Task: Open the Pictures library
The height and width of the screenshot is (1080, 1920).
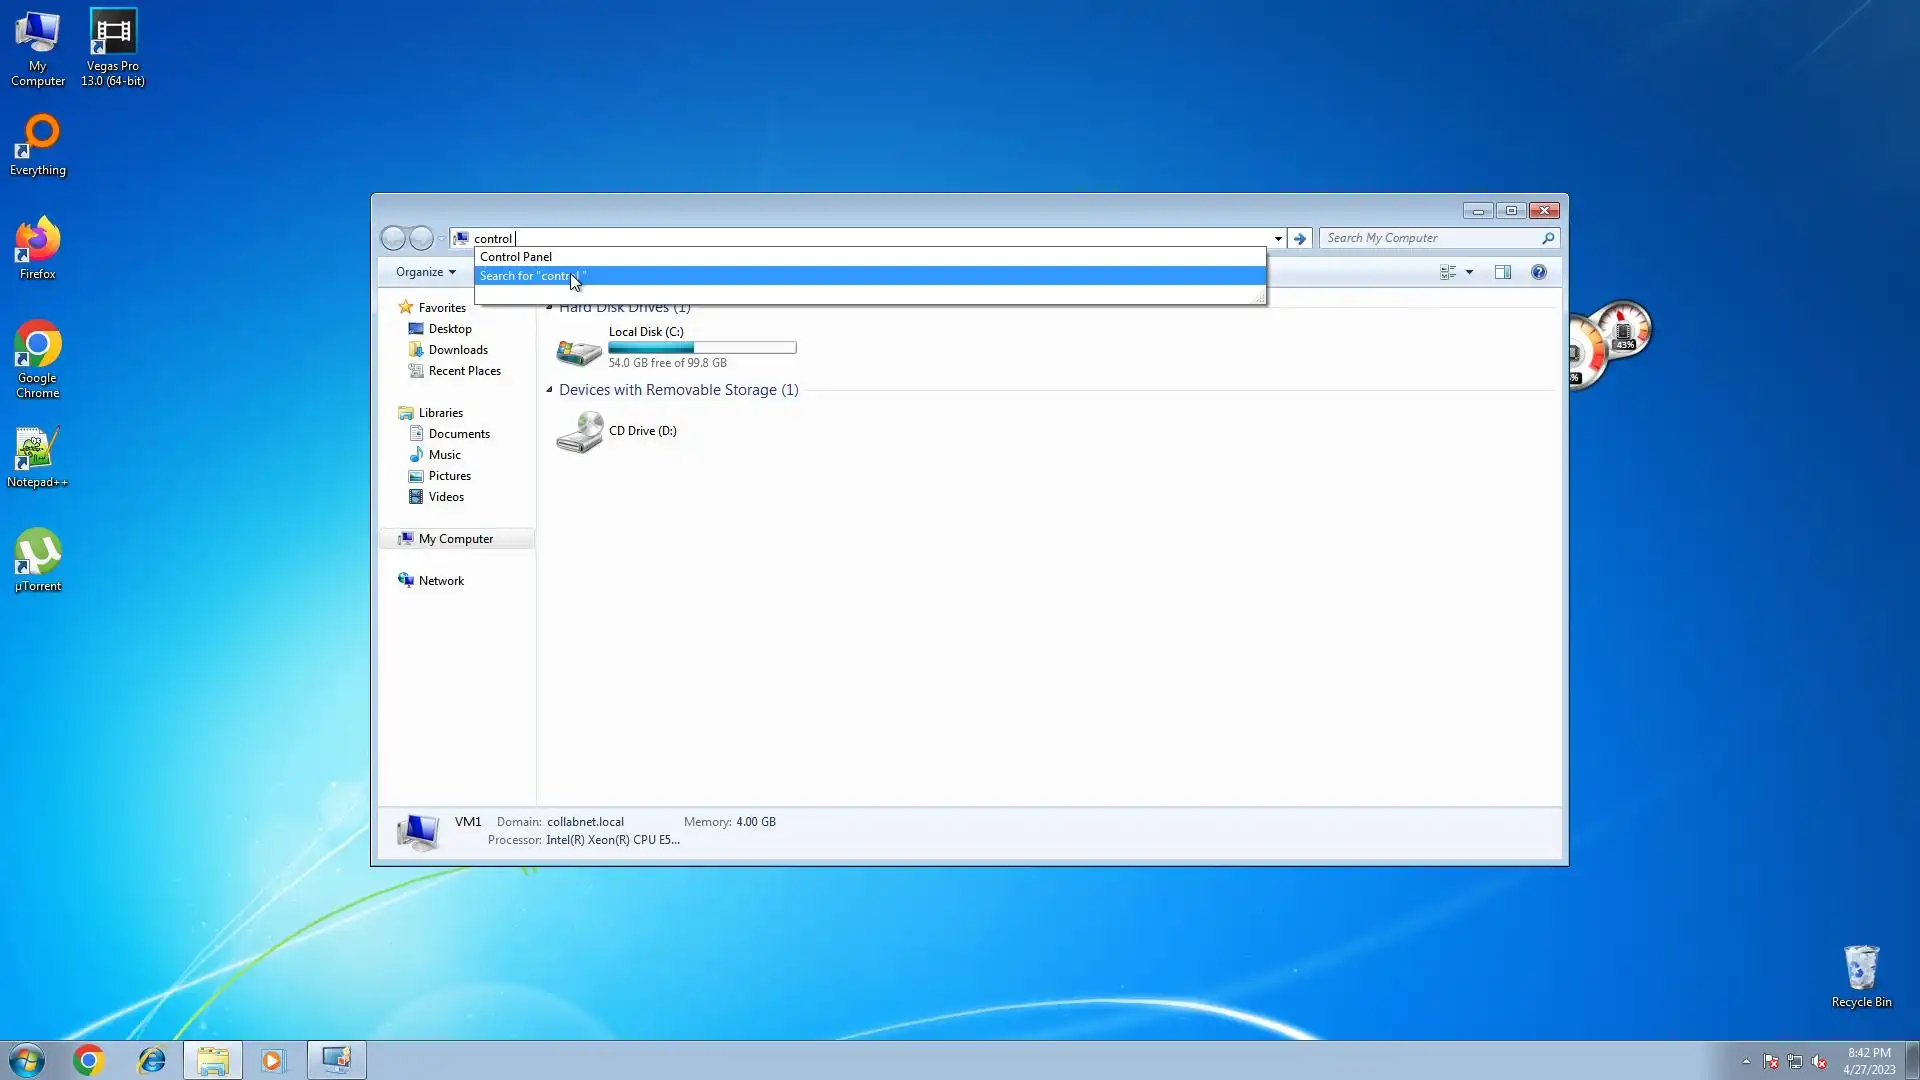Action: click(x=449, y=476)
